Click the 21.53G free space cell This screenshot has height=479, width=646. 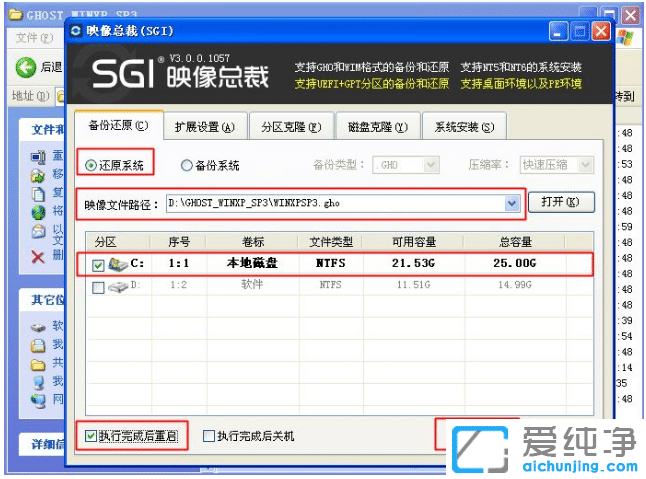pos(413,263)
